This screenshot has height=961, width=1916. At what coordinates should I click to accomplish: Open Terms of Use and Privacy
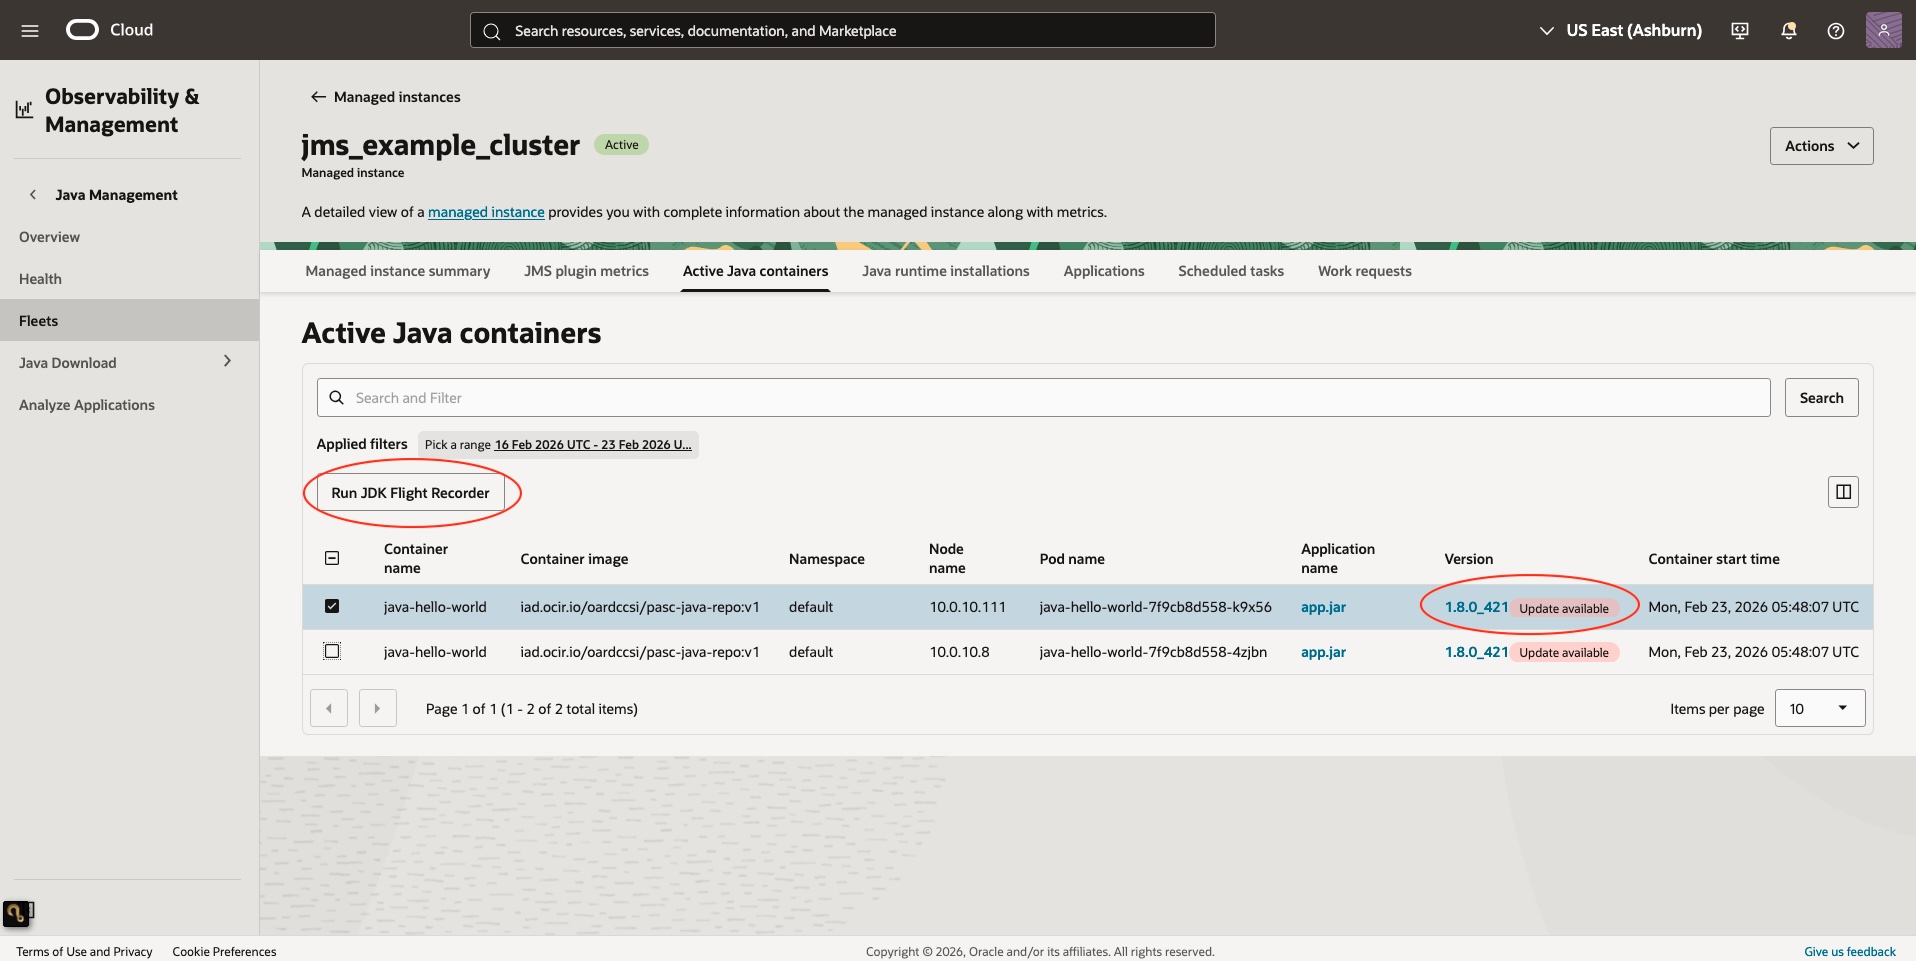(84, 951)
